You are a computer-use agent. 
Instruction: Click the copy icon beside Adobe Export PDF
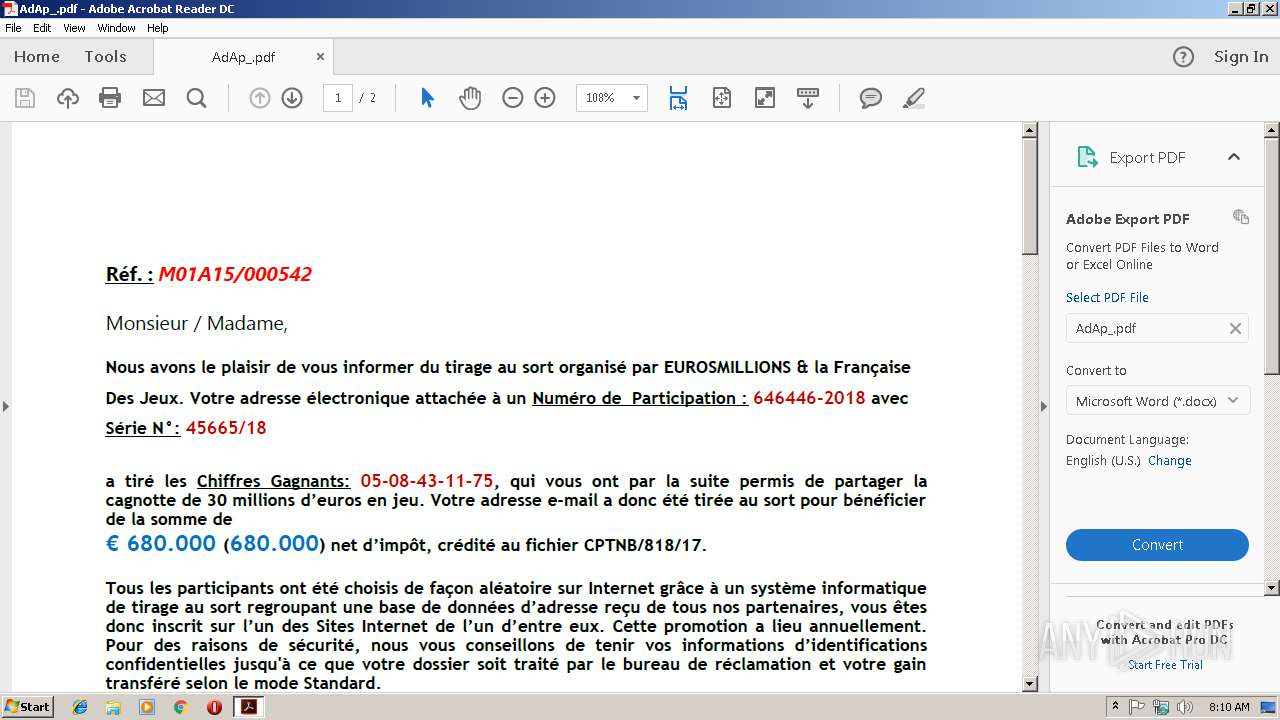(1241, 217)
